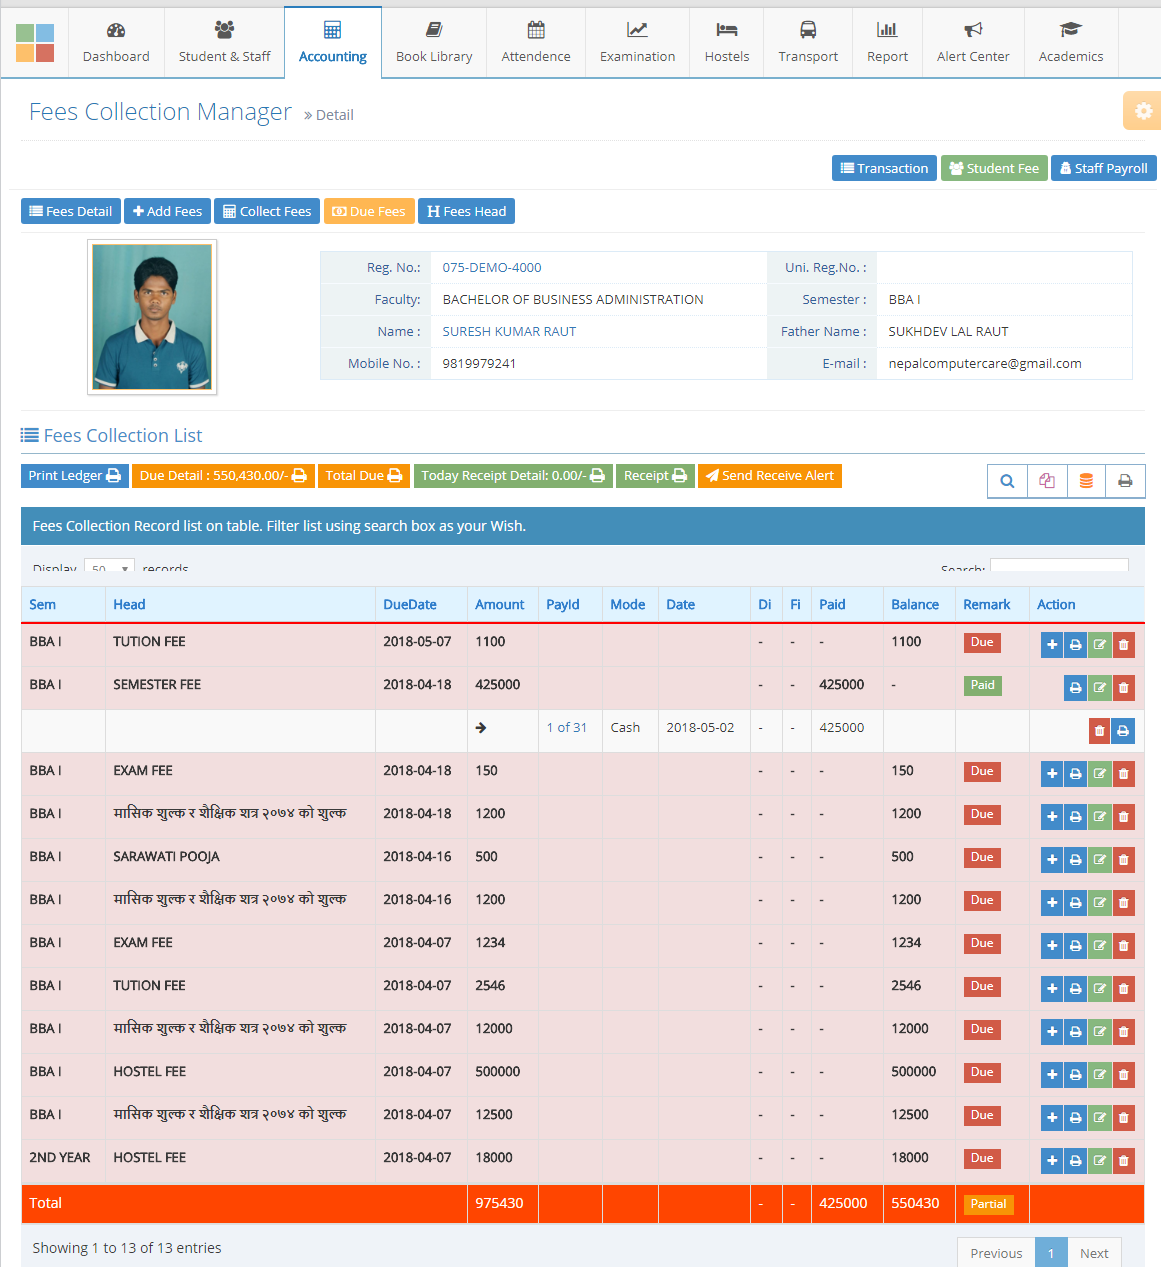This screenshot has height=1267, width=1161.
Task: Sort table by Balance column header
Action: (915, 605)
